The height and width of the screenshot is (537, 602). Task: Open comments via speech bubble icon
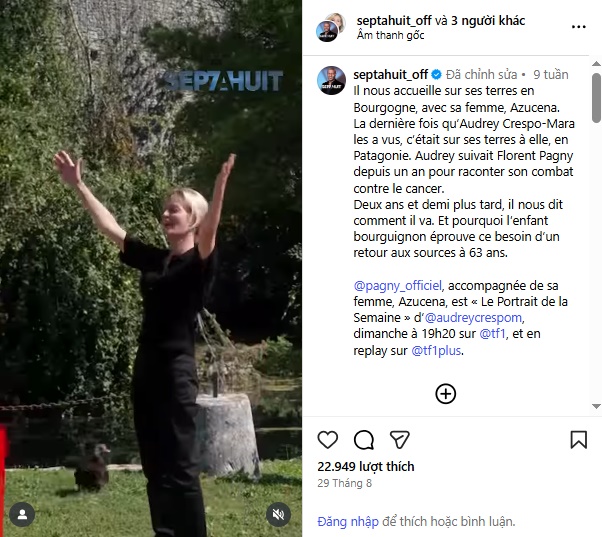(x=364, y=440)
